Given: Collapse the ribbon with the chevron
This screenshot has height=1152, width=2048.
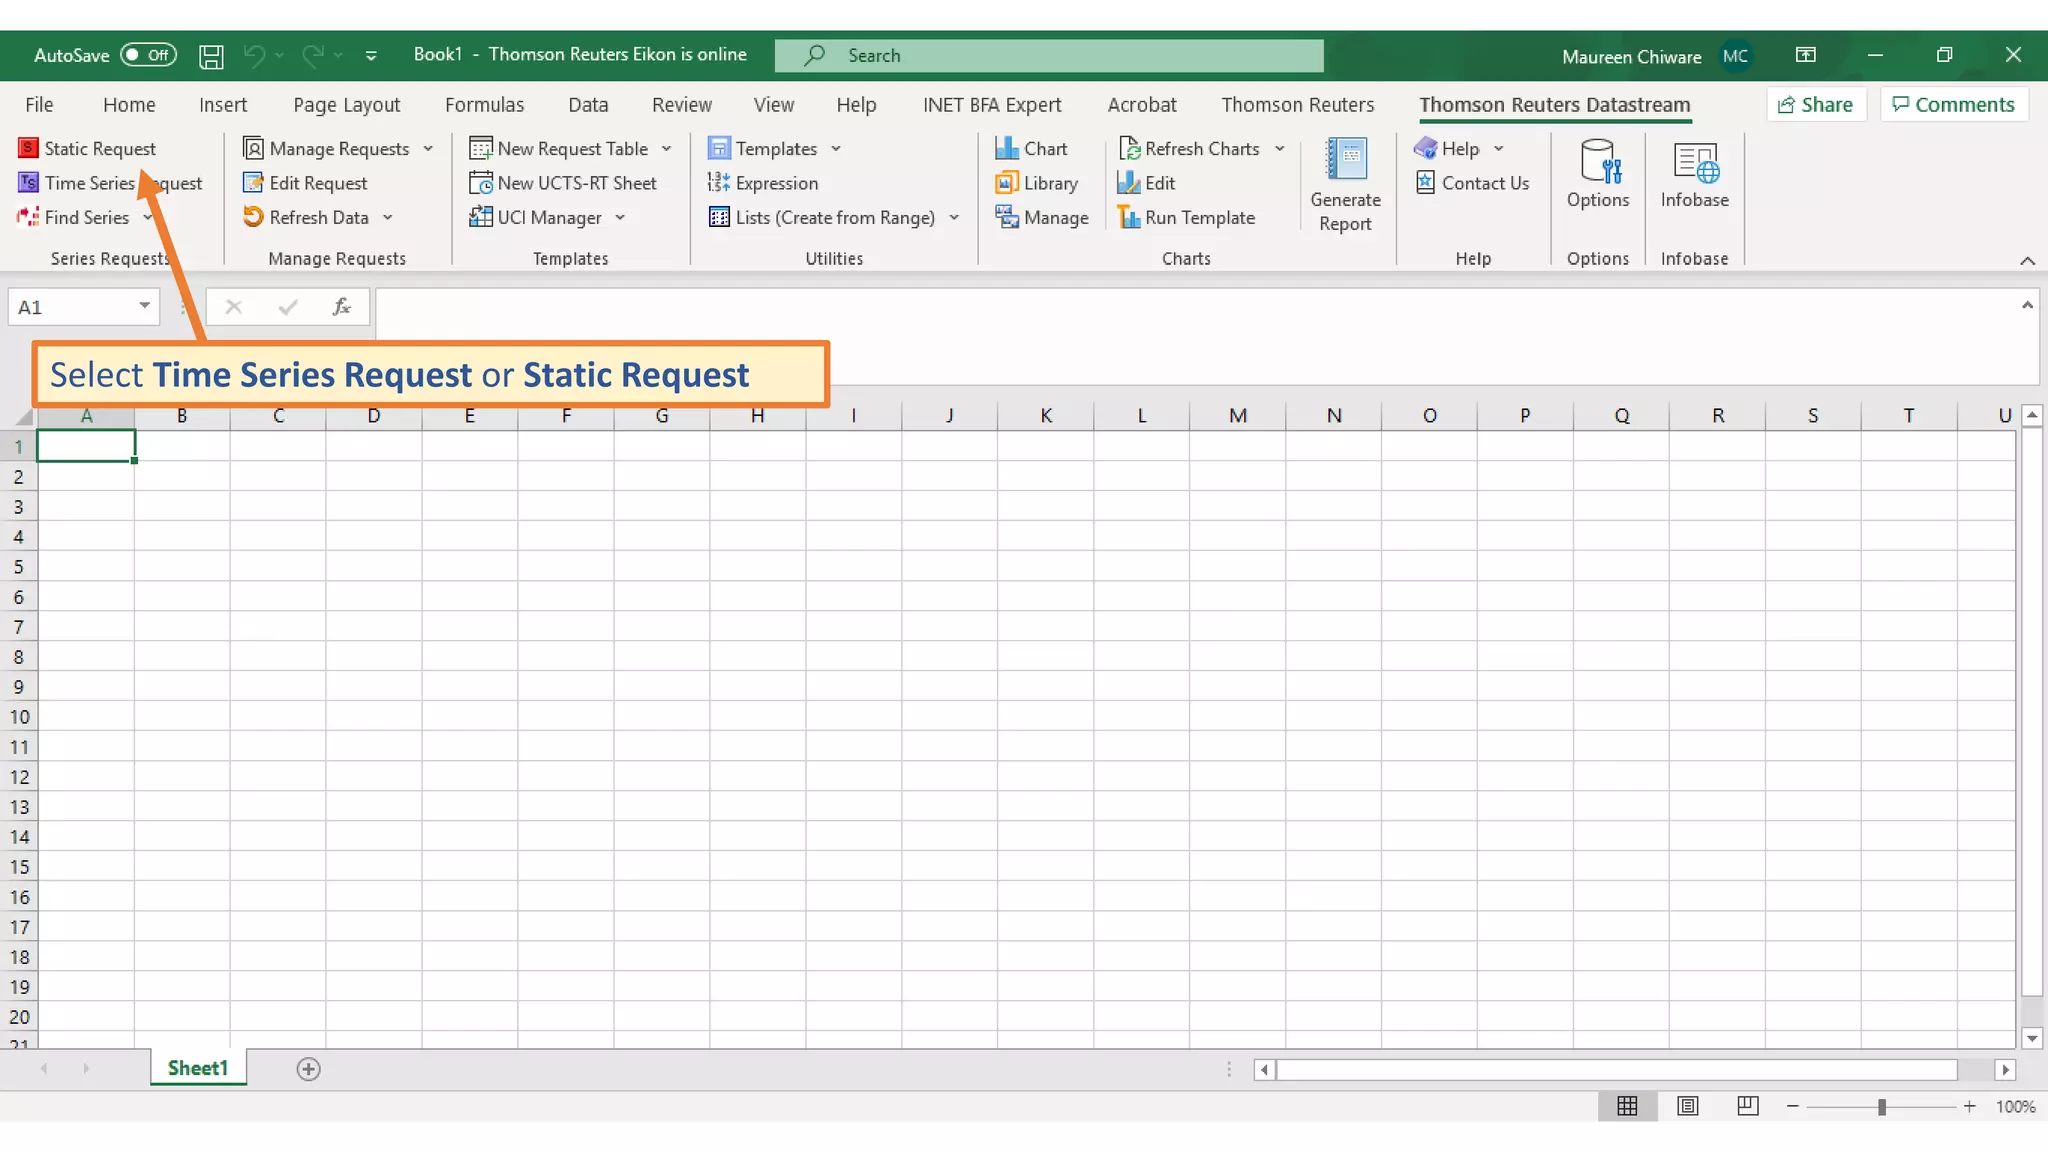Looking at the screenshot, I should coord(2027,260).
